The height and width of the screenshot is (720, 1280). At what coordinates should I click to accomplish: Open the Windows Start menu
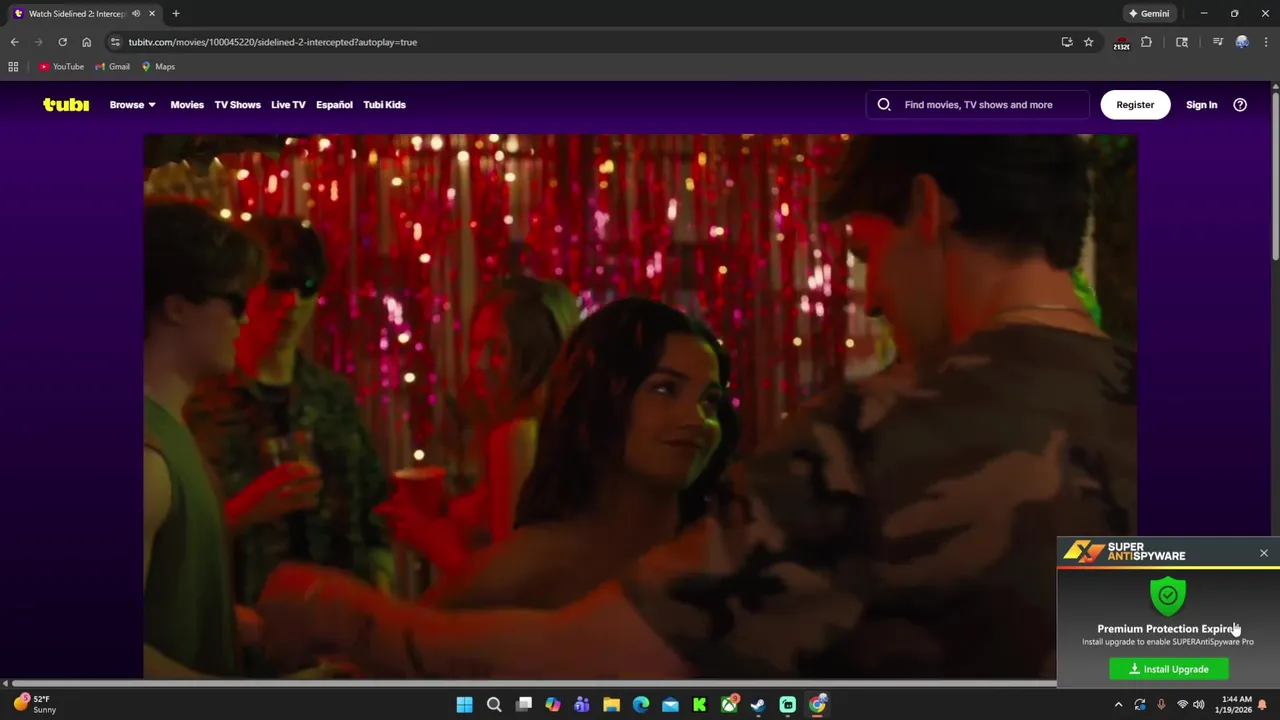tap(464, 705)
